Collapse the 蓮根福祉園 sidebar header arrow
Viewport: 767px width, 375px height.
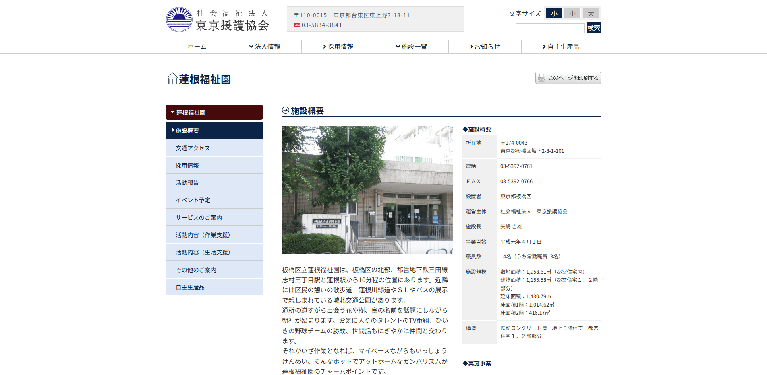click(x=172, y=112)
